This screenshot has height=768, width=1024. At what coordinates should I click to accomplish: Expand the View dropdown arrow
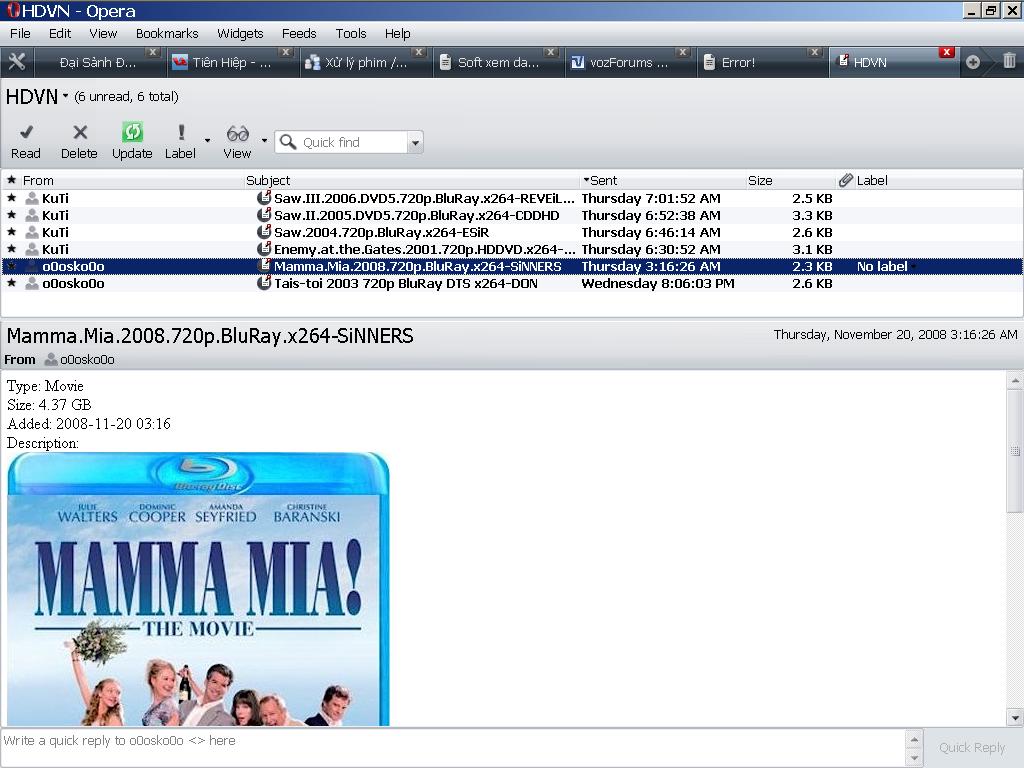pyautogui.click(x=264, y=141)
